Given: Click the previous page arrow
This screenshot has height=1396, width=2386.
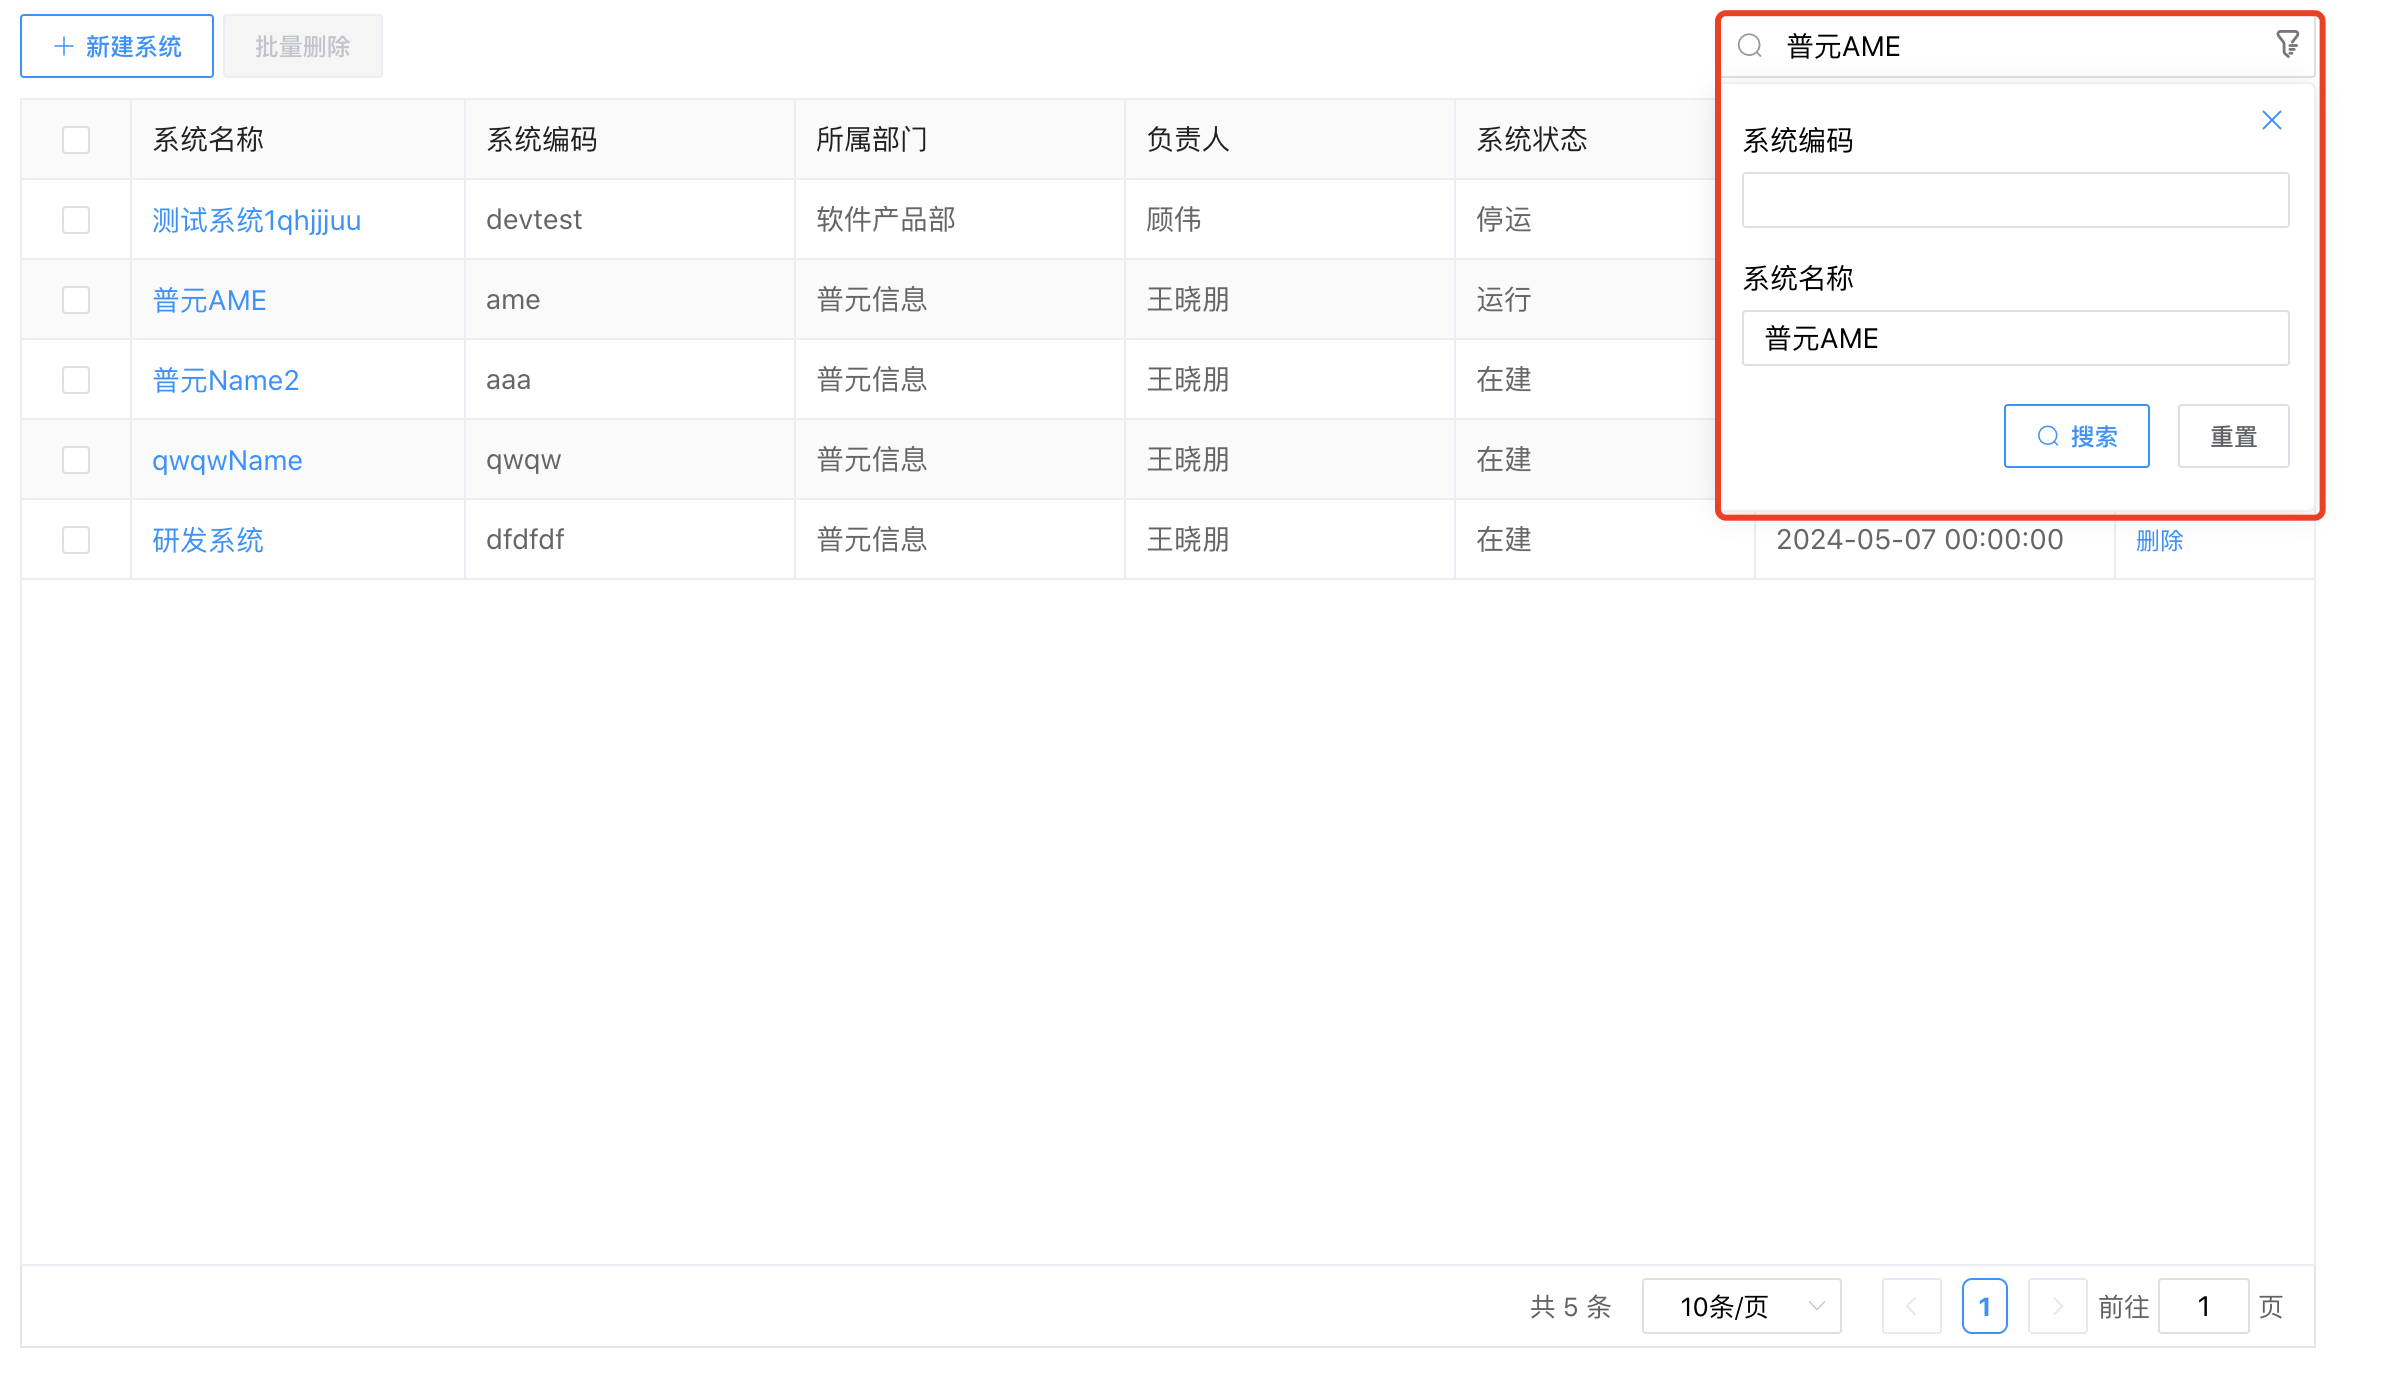Looking at the screenshot, I should click(x=1912, y=1306).
